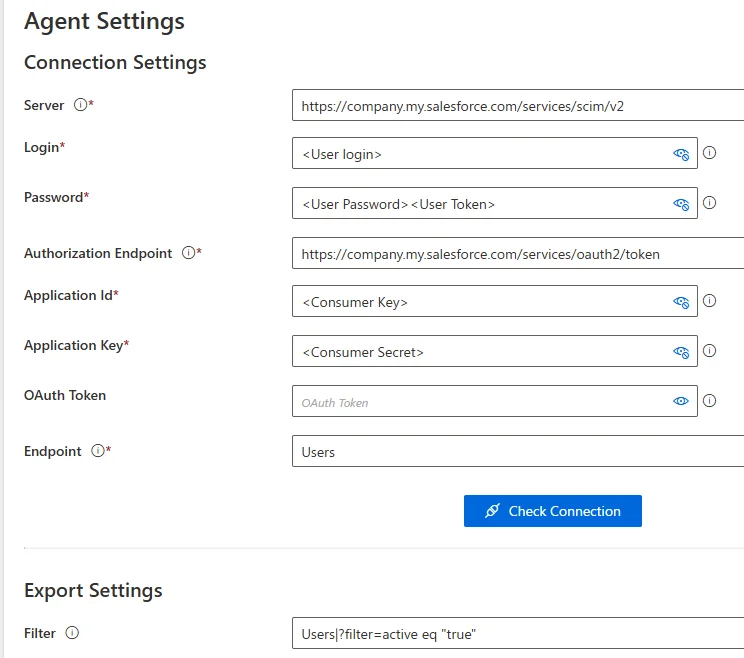
Task: Focus the Server URL input field
Action: coord(518,105)
